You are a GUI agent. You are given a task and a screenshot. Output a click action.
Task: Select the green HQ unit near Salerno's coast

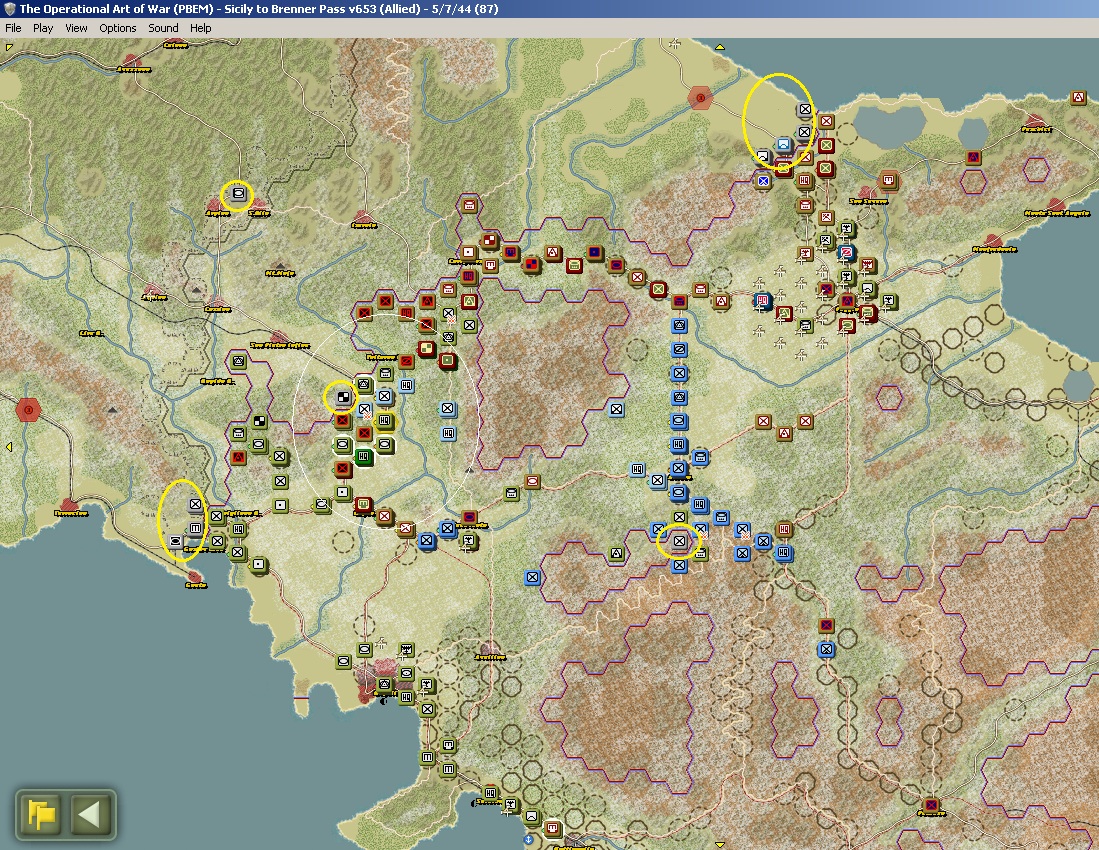490,793
